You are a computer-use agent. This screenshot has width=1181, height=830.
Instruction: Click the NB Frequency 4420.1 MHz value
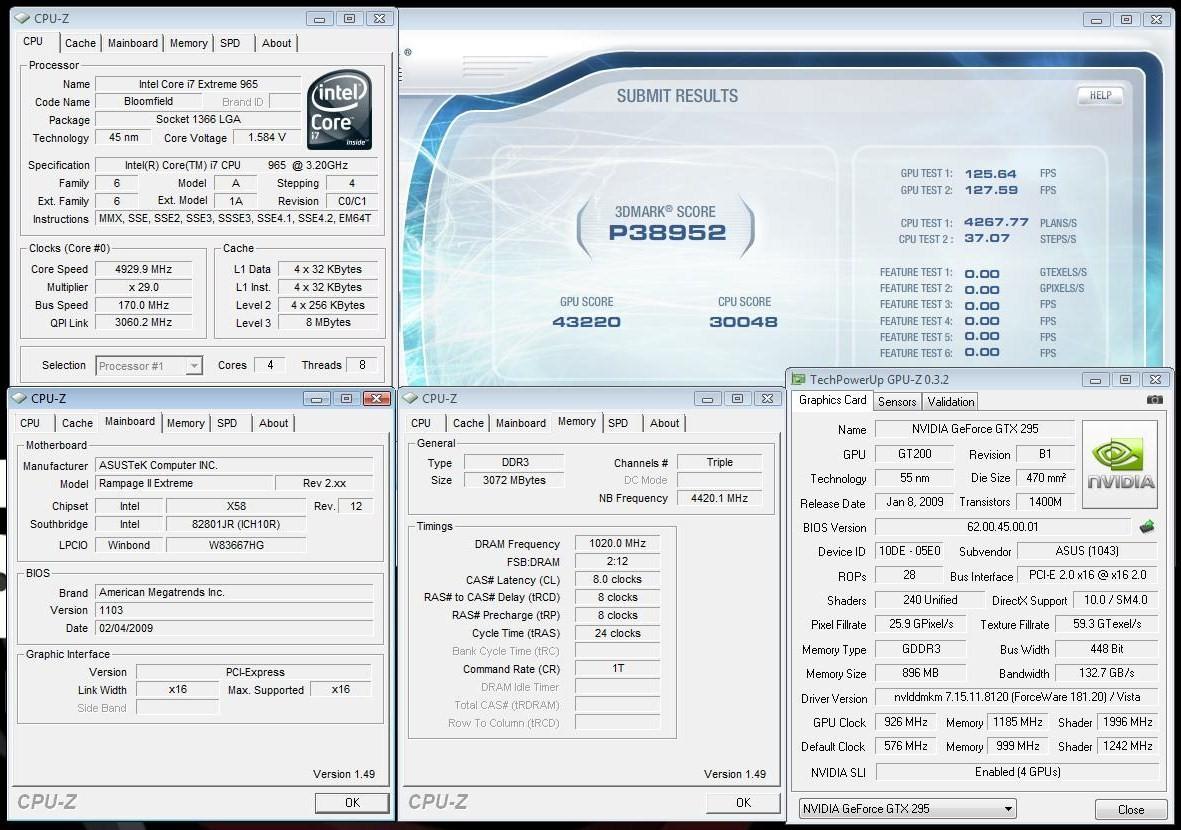[x=719, y=498]
